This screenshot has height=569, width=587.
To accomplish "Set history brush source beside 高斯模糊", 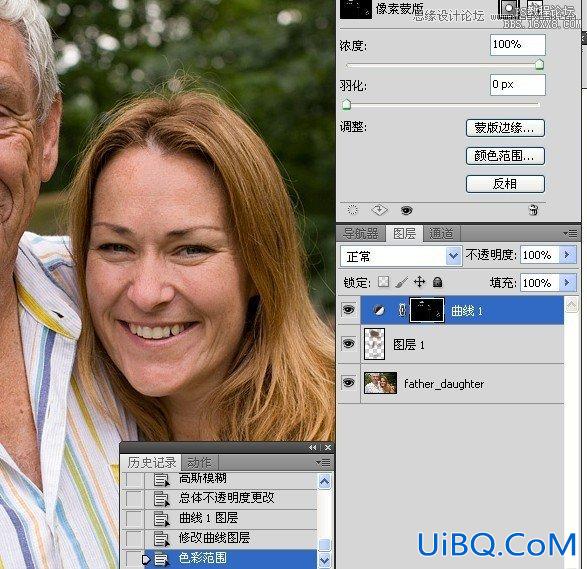I will click(134, 479).
